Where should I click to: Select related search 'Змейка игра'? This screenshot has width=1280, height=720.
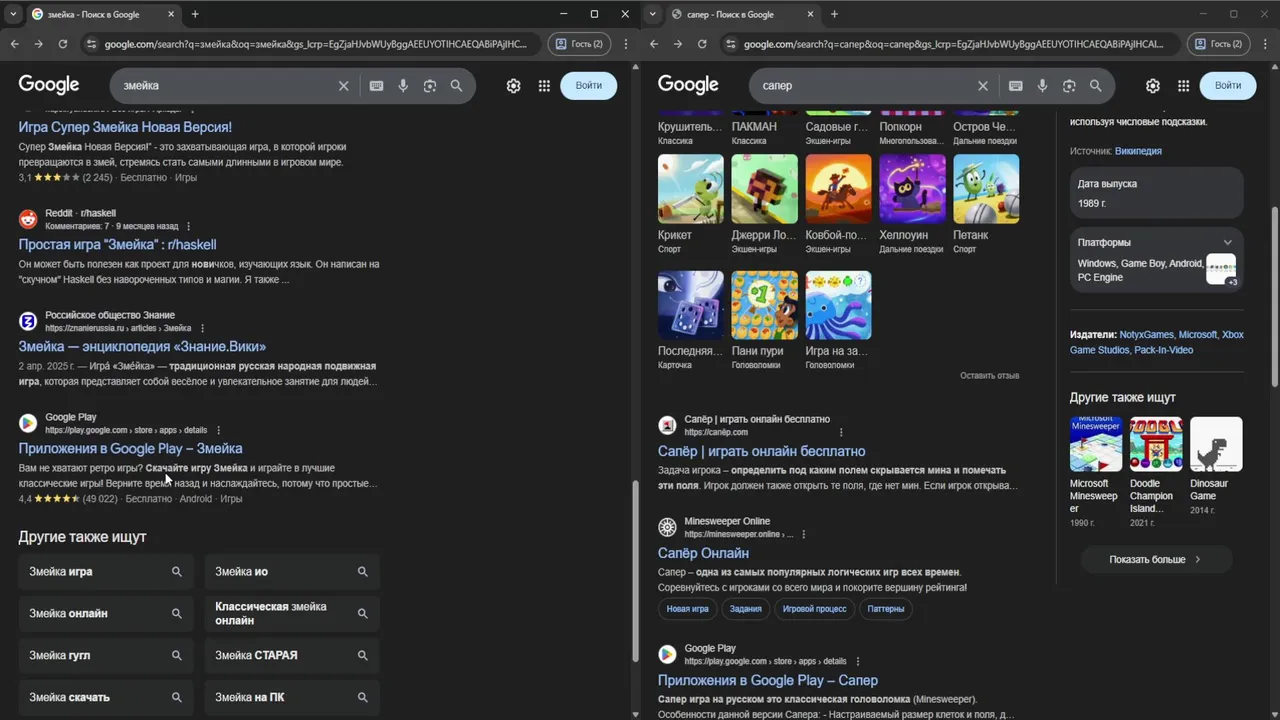(105, 572)
